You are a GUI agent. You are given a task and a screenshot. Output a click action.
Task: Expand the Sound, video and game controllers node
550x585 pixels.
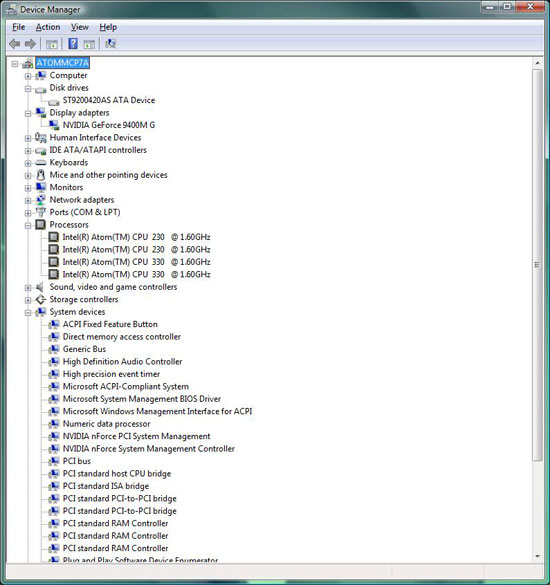coord(28,288)
